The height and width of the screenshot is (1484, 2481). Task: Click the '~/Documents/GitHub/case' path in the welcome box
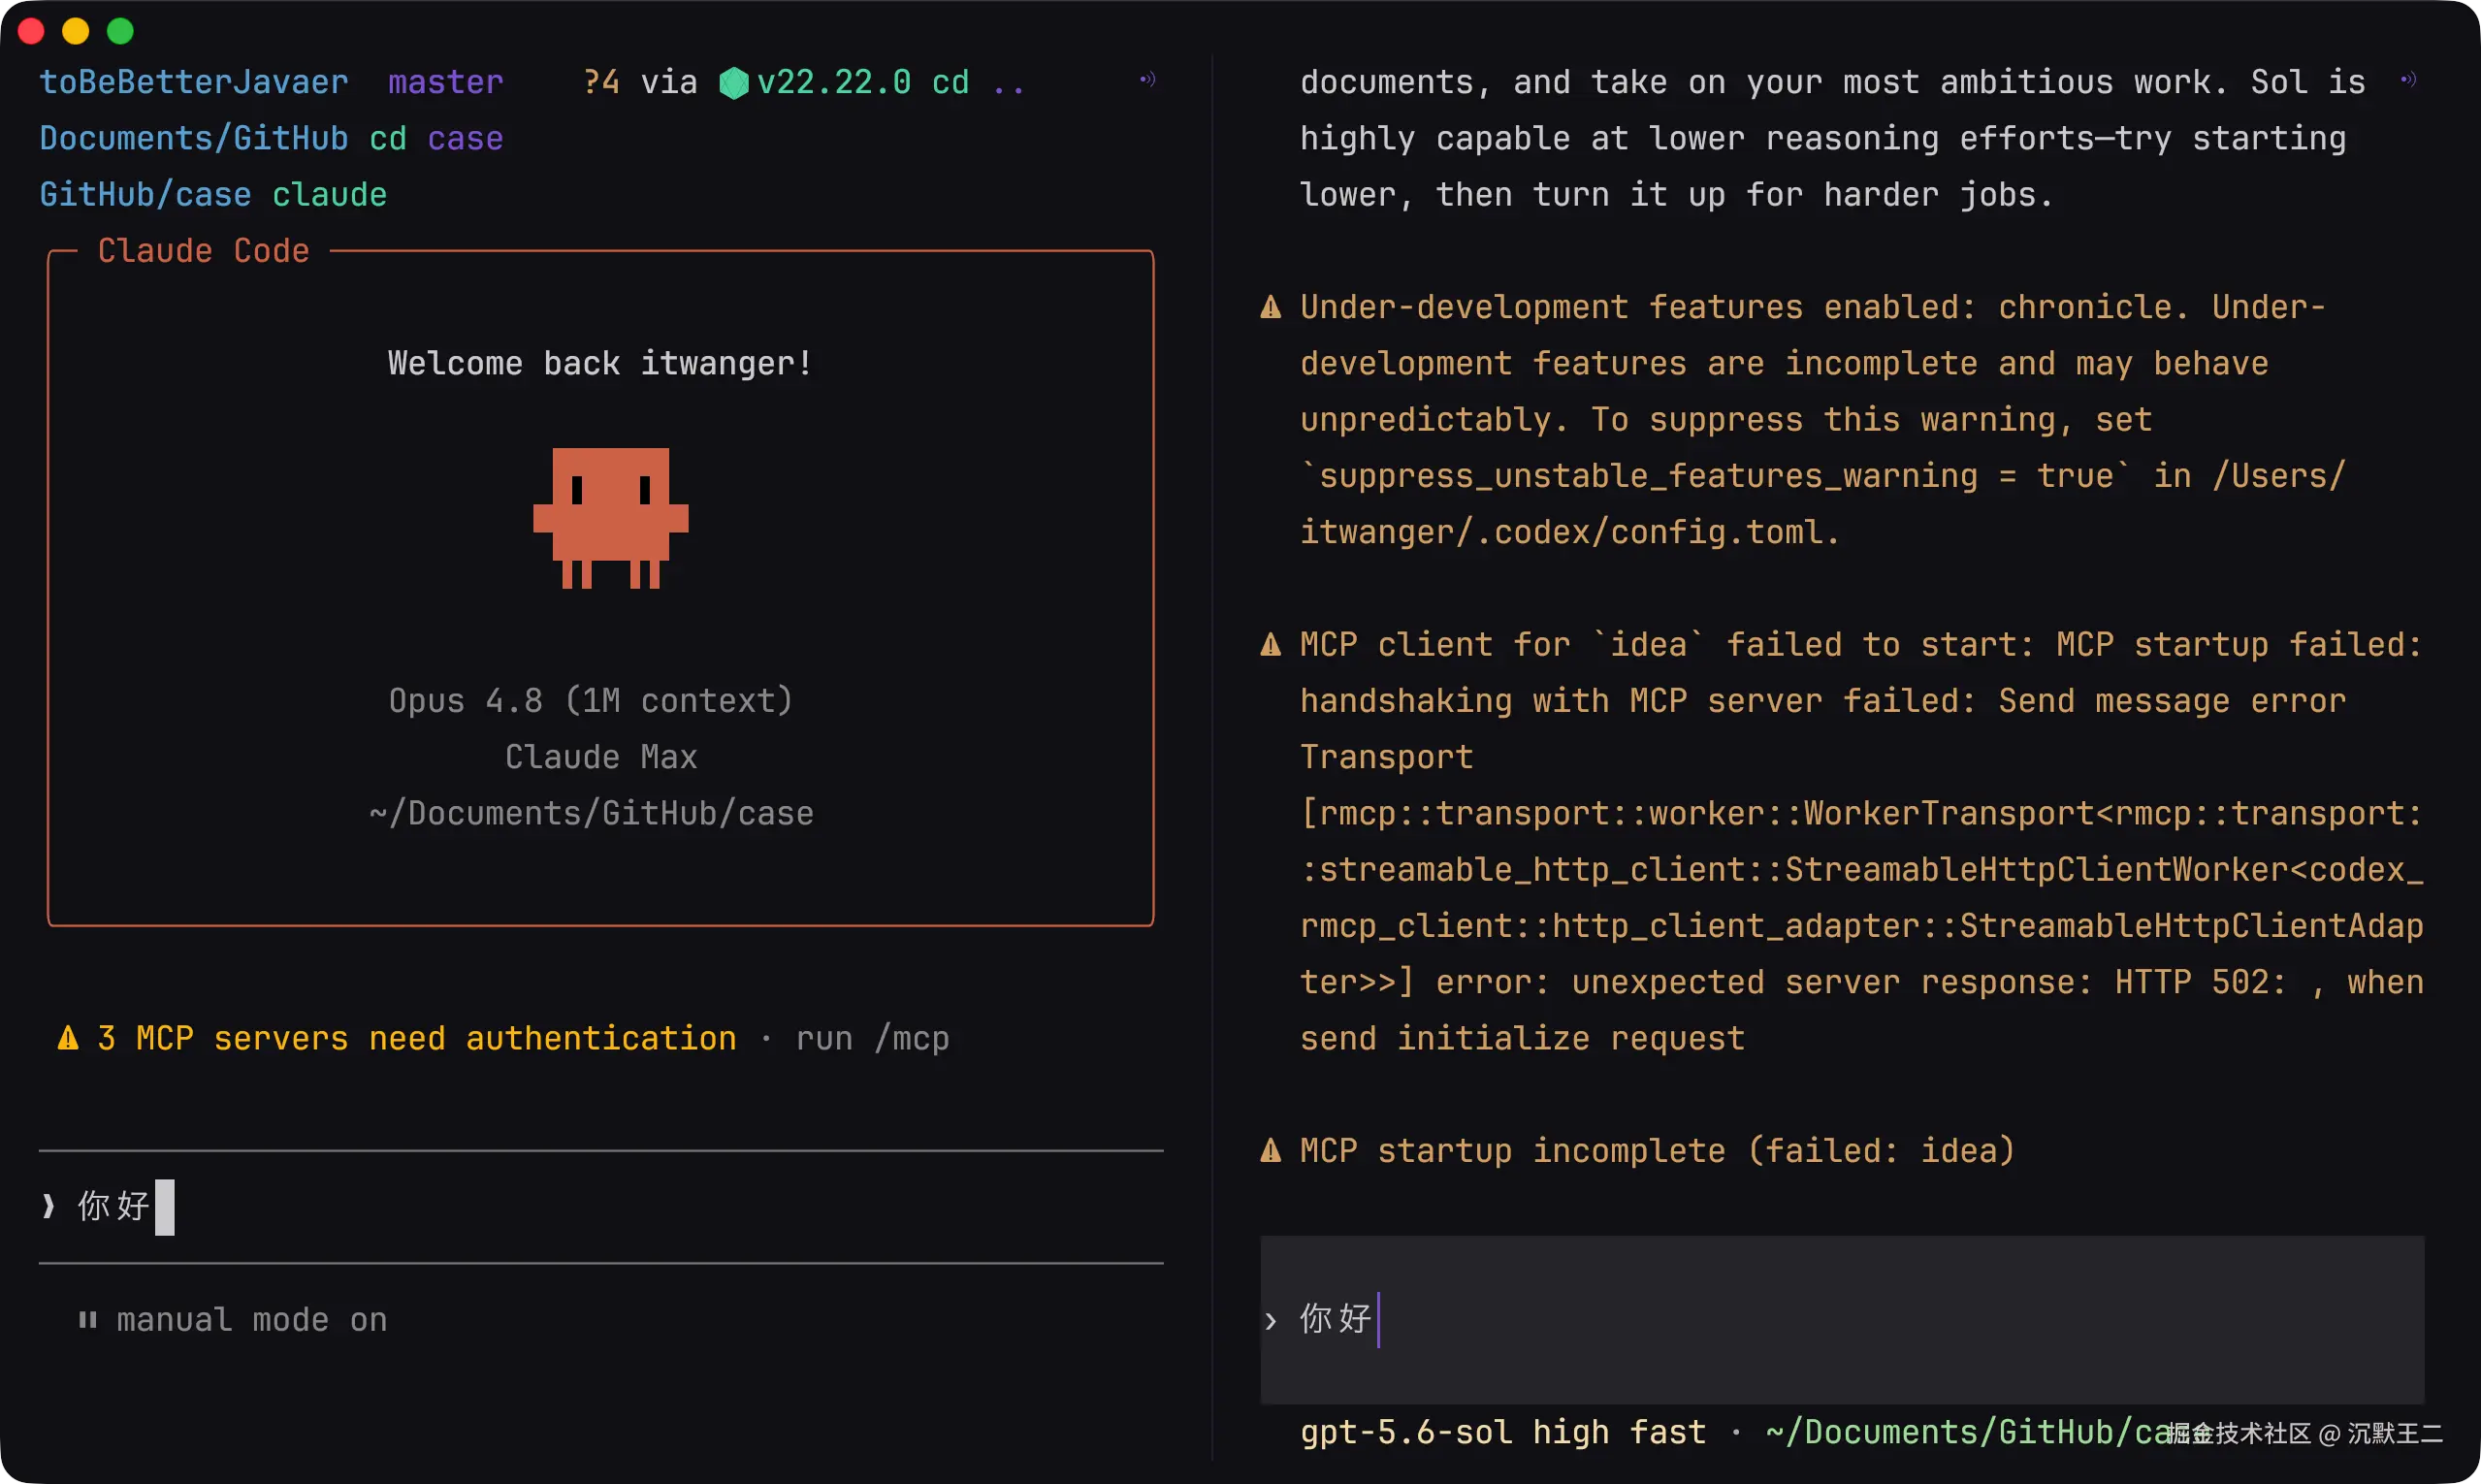coord(591,813)
